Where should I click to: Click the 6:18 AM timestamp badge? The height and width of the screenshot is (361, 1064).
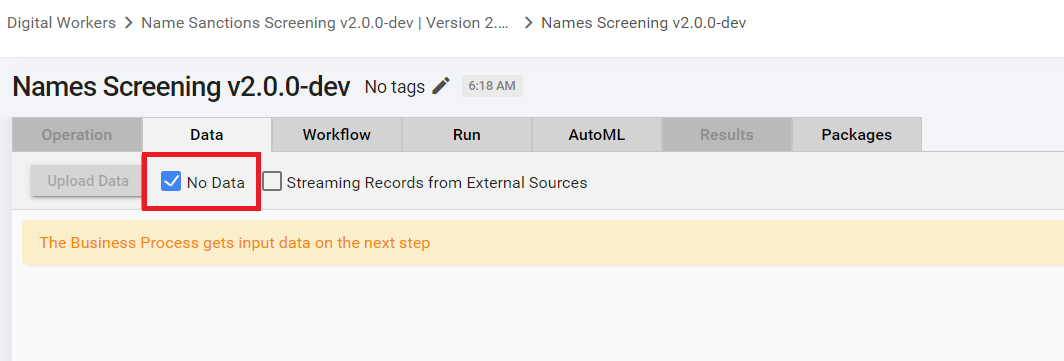pos(493,86)
